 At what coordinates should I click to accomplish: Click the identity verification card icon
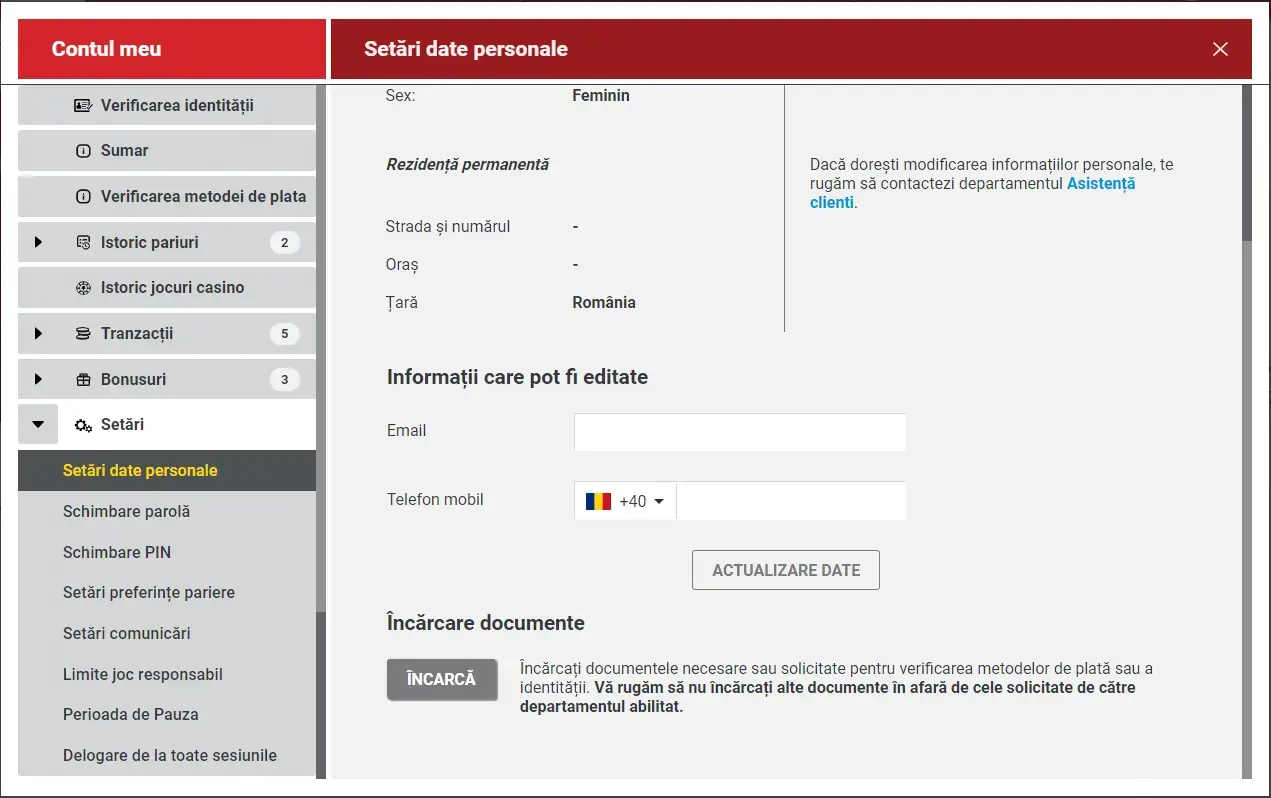84,105
